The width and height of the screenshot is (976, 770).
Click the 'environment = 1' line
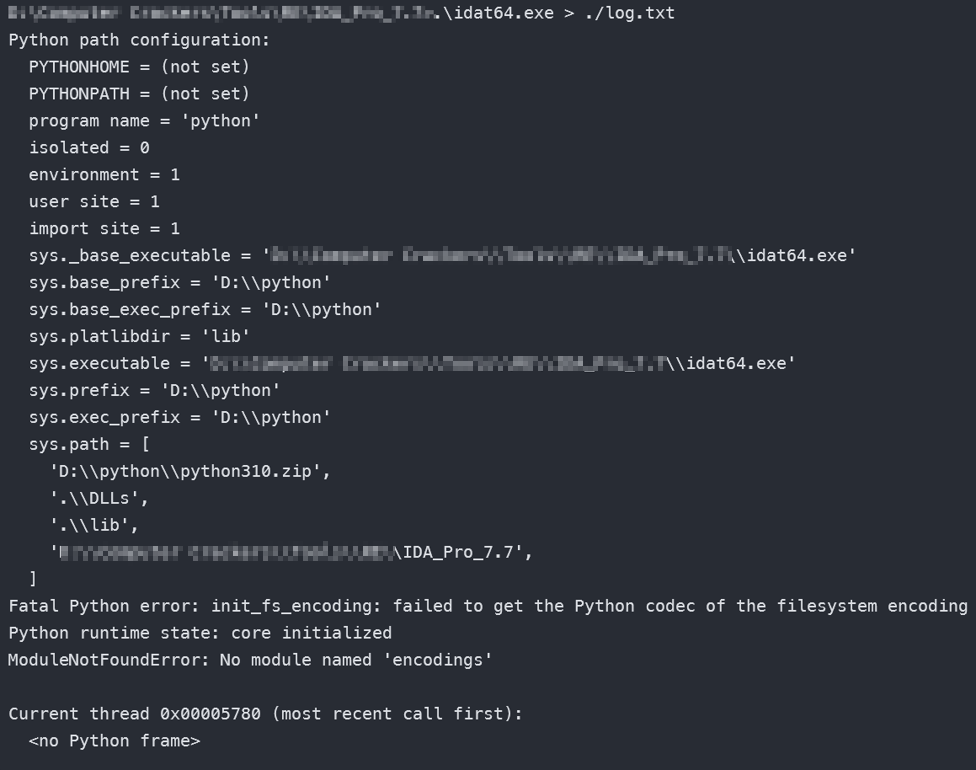tap(104, 174)
